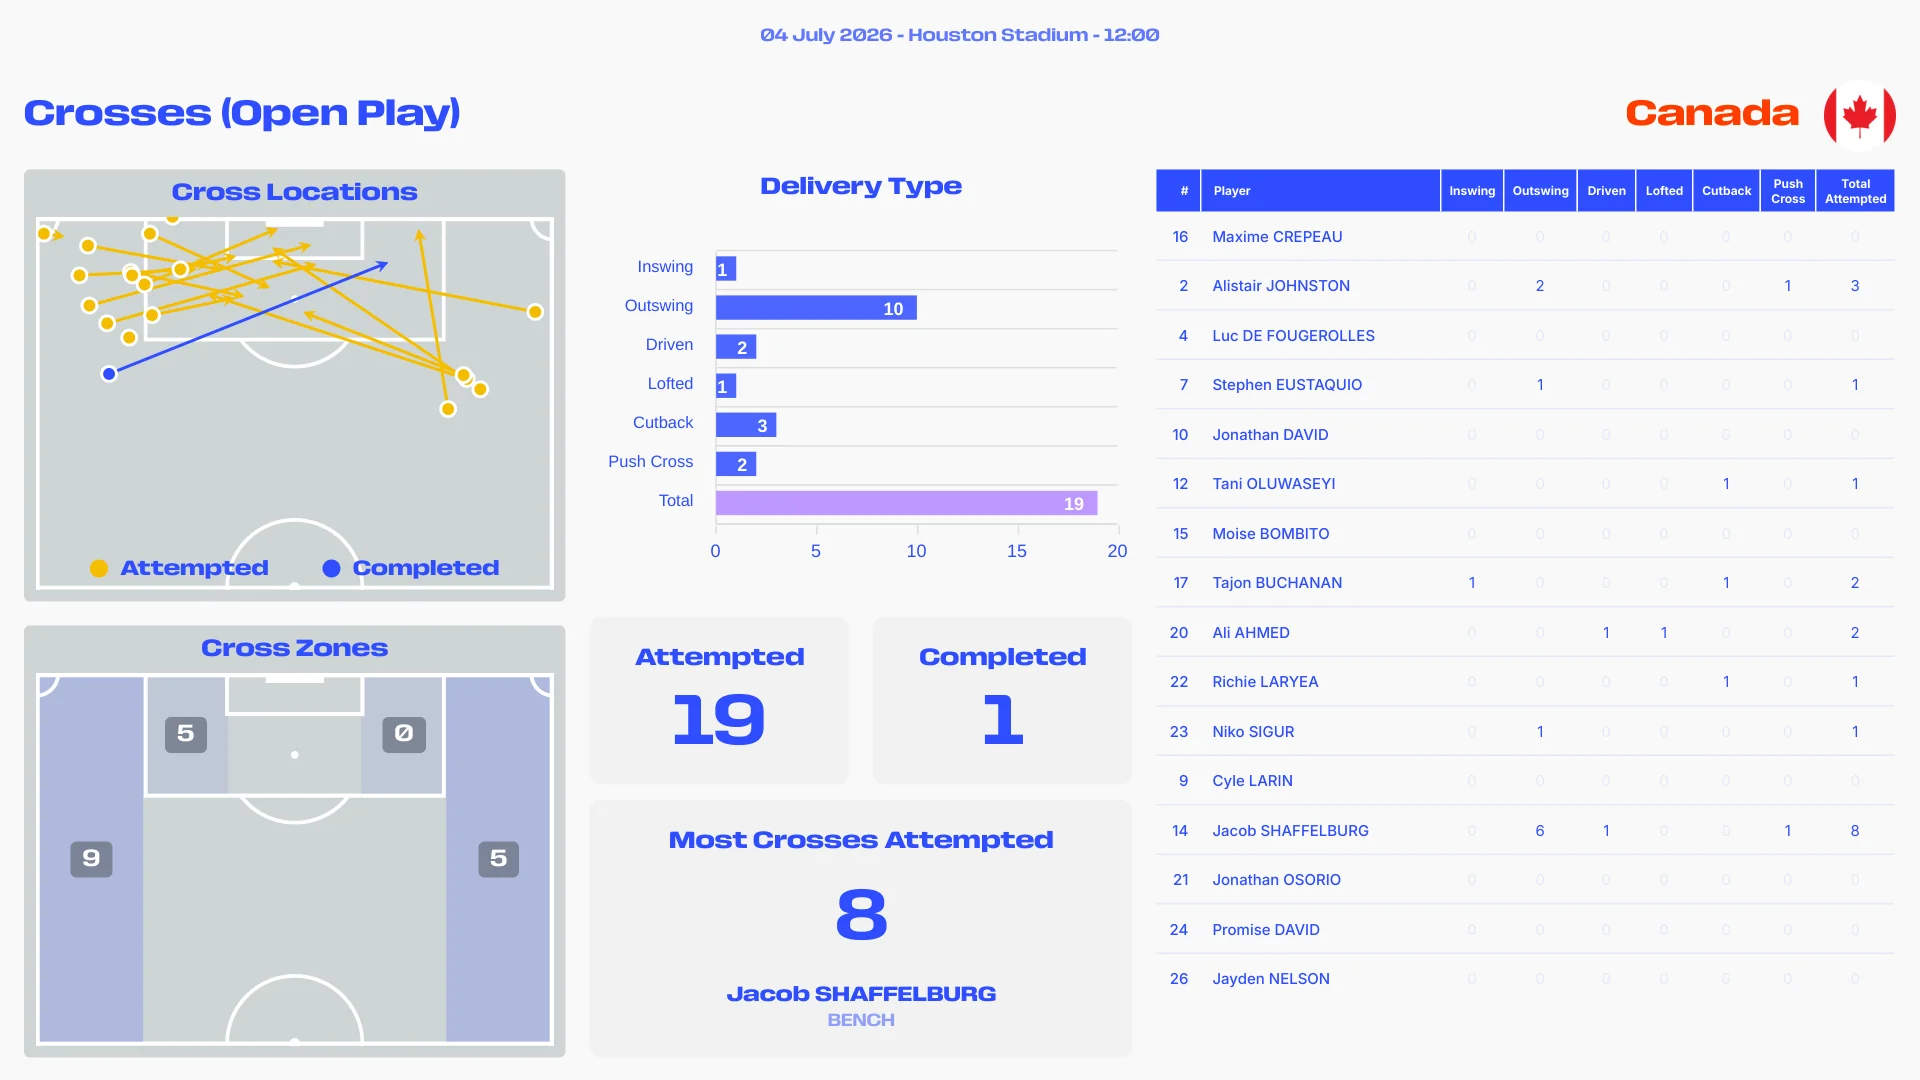Click the blue completed cross marker

pos(109,374)
